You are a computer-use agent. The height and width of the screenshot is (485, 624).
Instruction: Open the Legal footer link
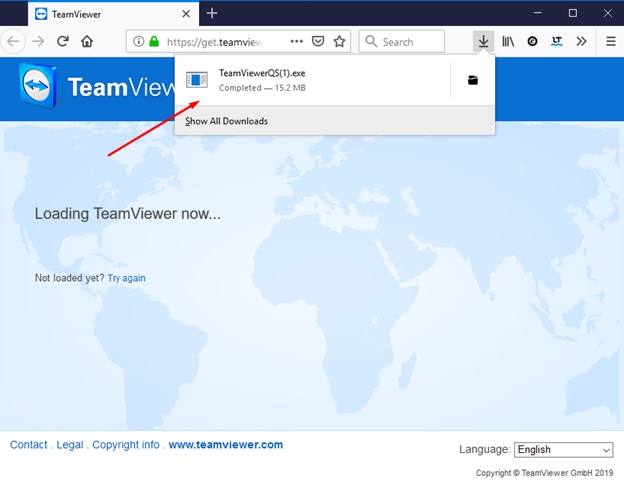pos(70,444)
